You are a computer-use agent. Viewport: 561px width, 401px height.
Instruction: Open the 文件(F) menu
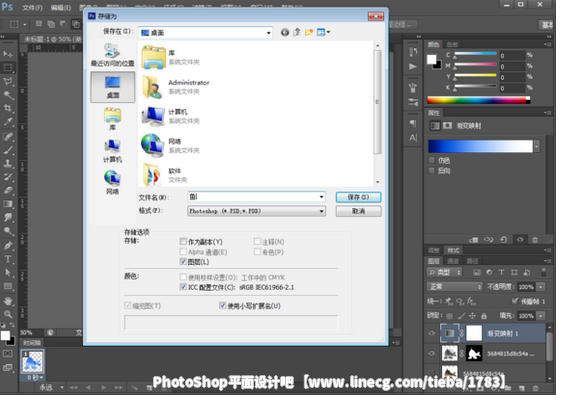pos(32,8)
